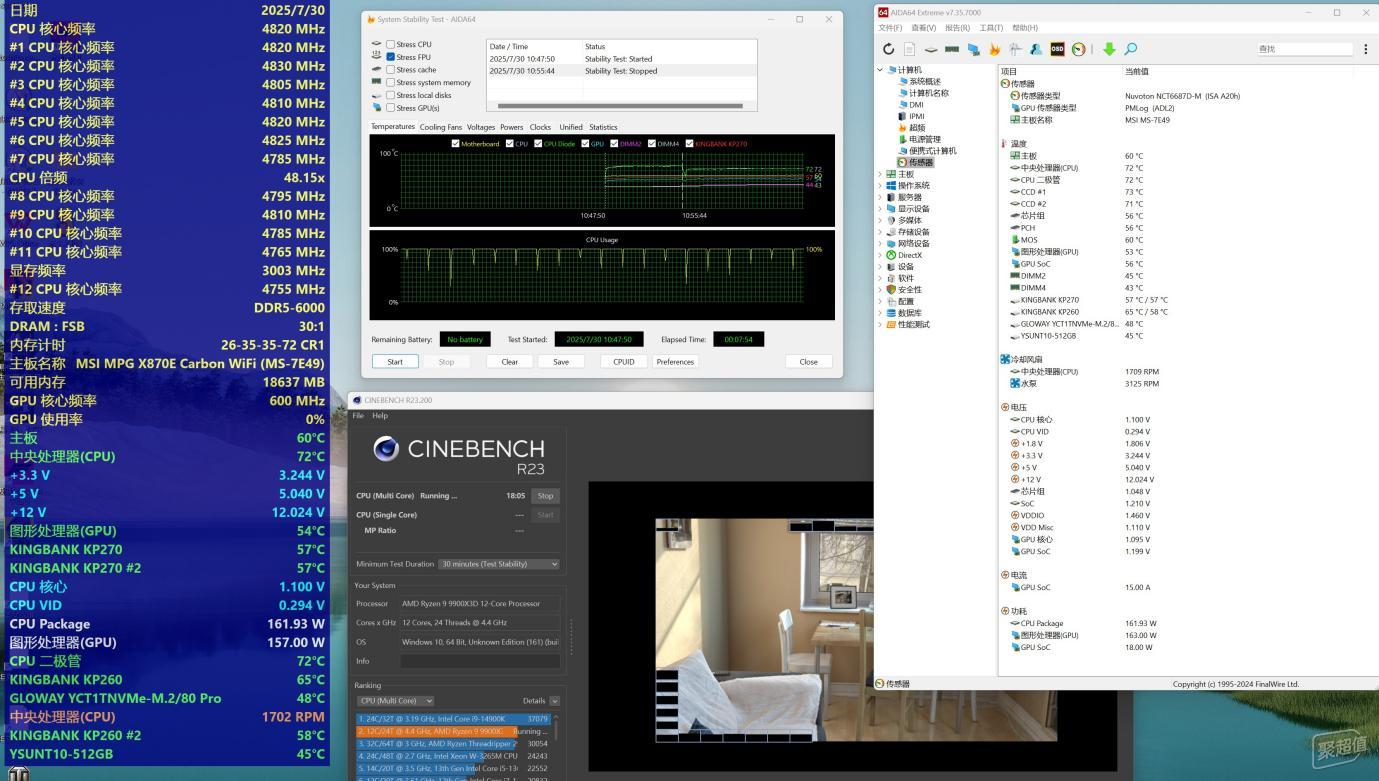Viewport: 1379px width, 781px height.
Task: Switch to Cooling Fans tab
Action: click(441, 127)
